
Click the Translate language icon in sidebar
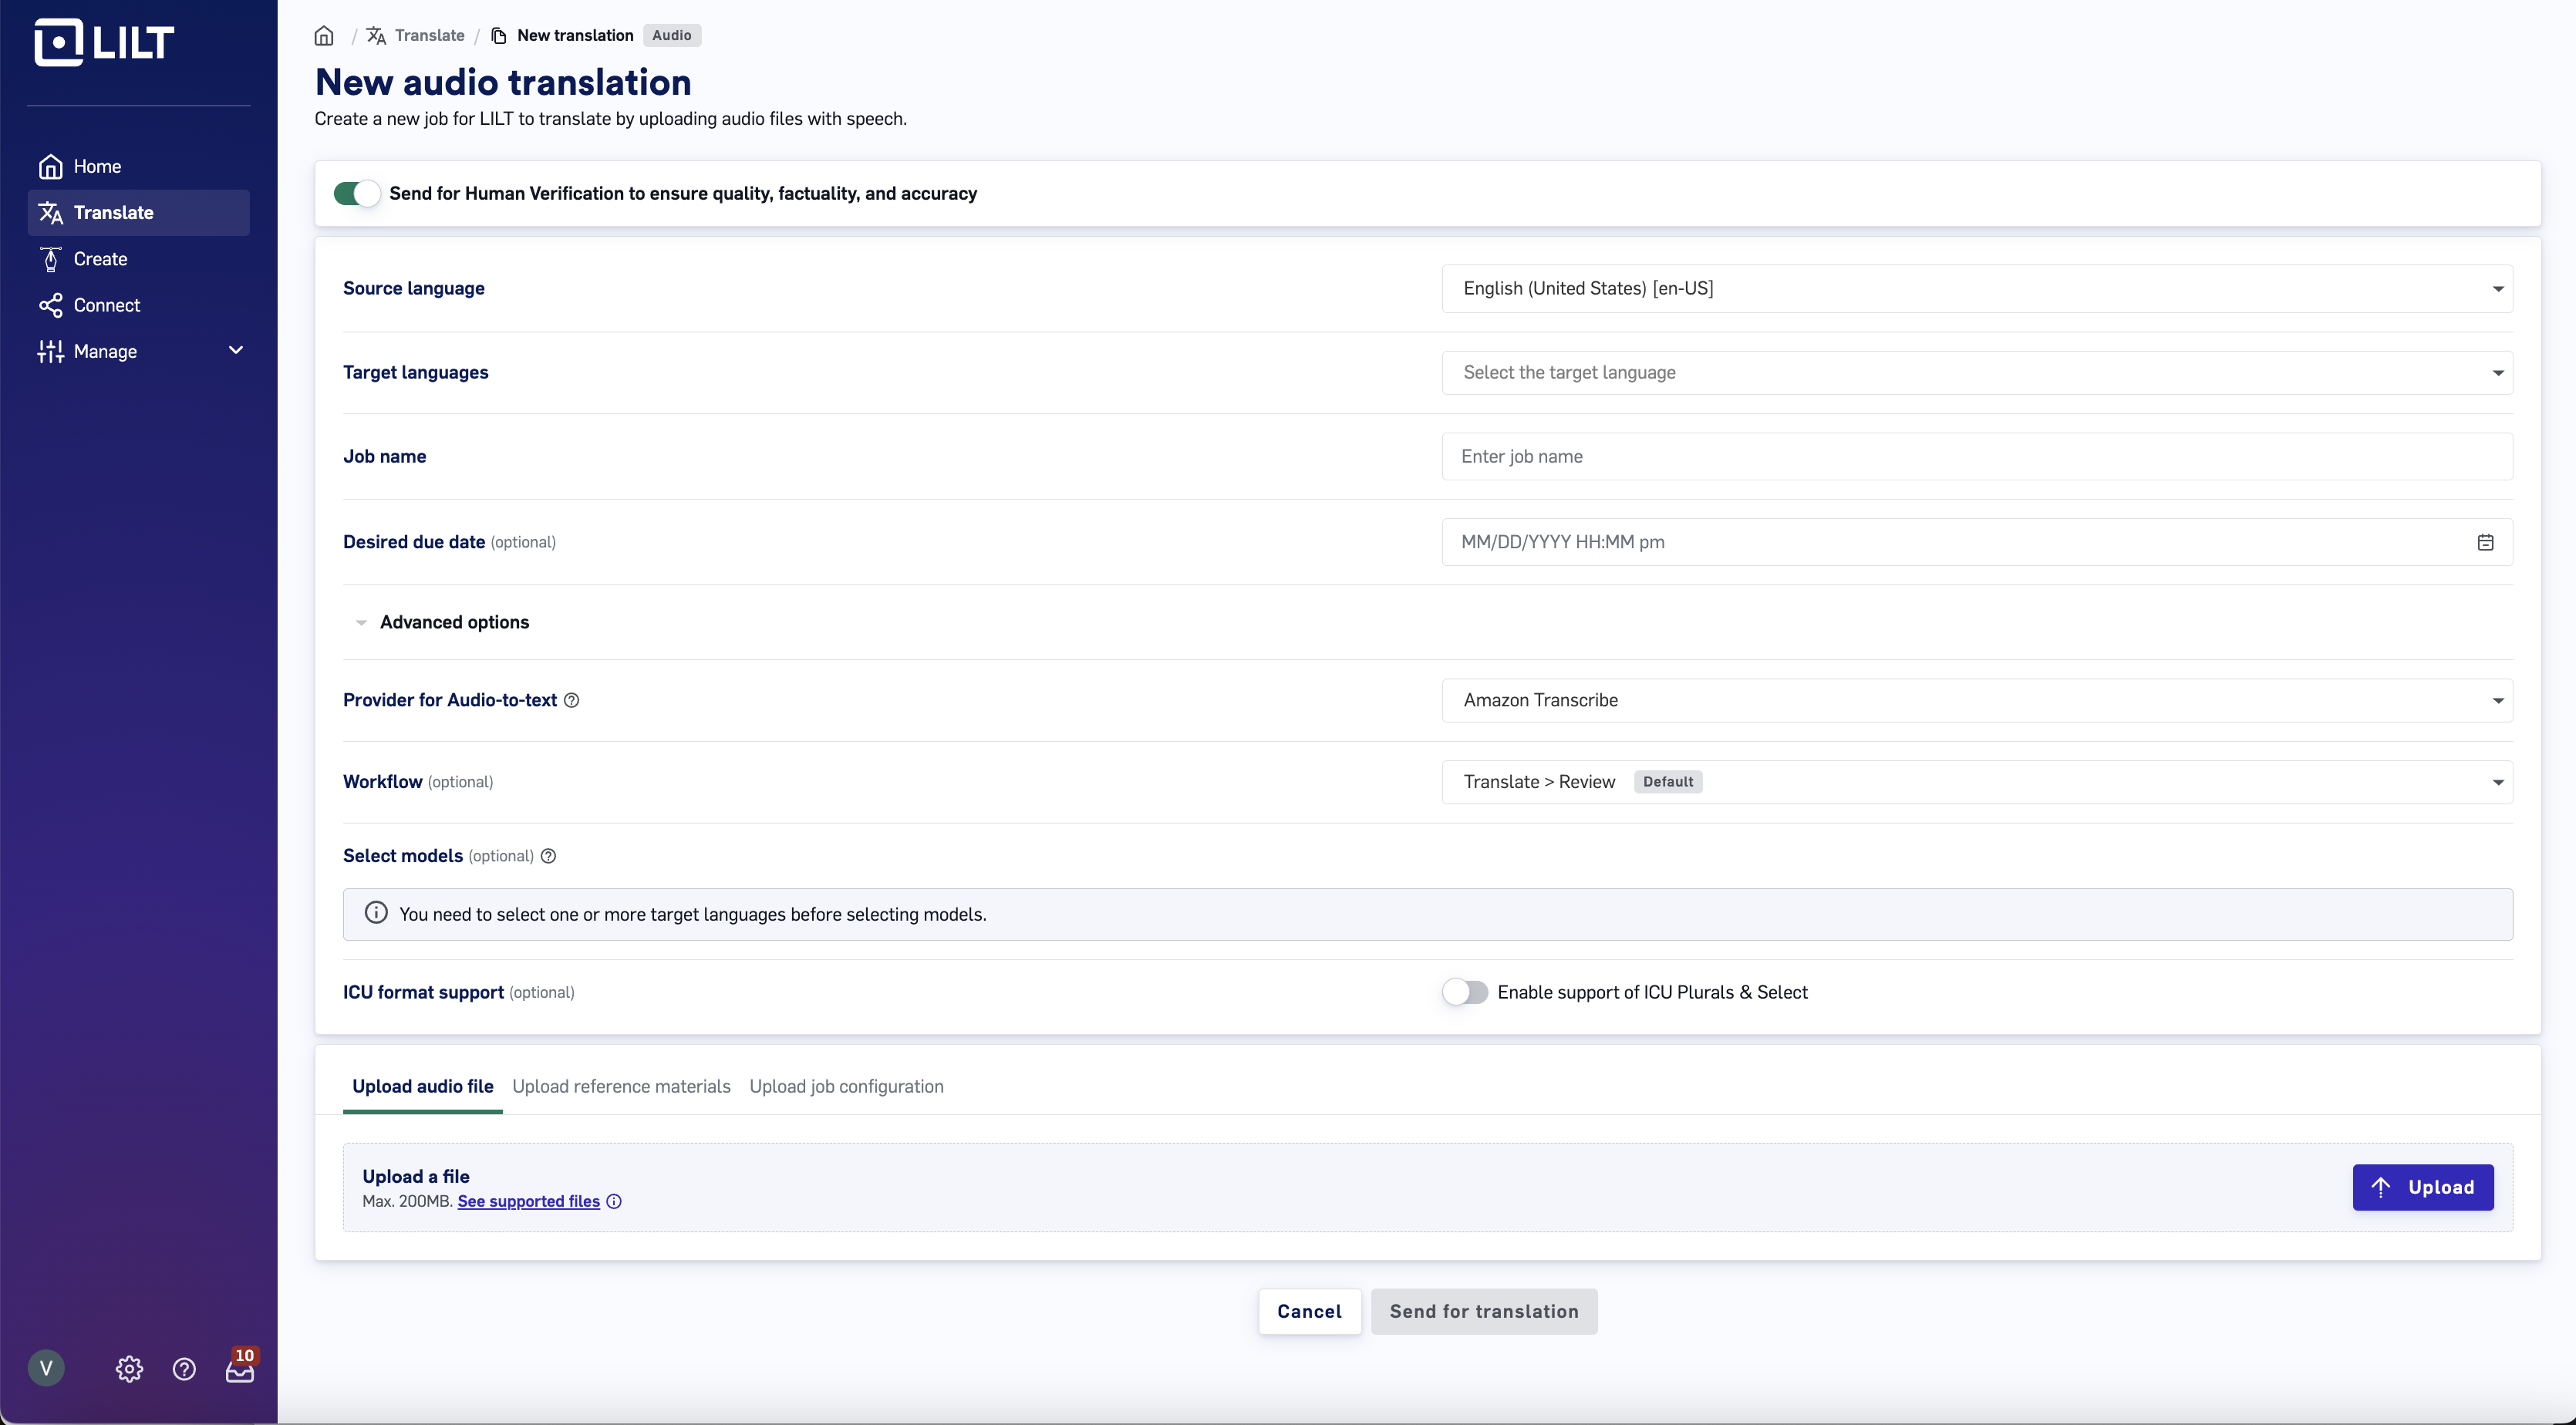(x=51, y=212)
